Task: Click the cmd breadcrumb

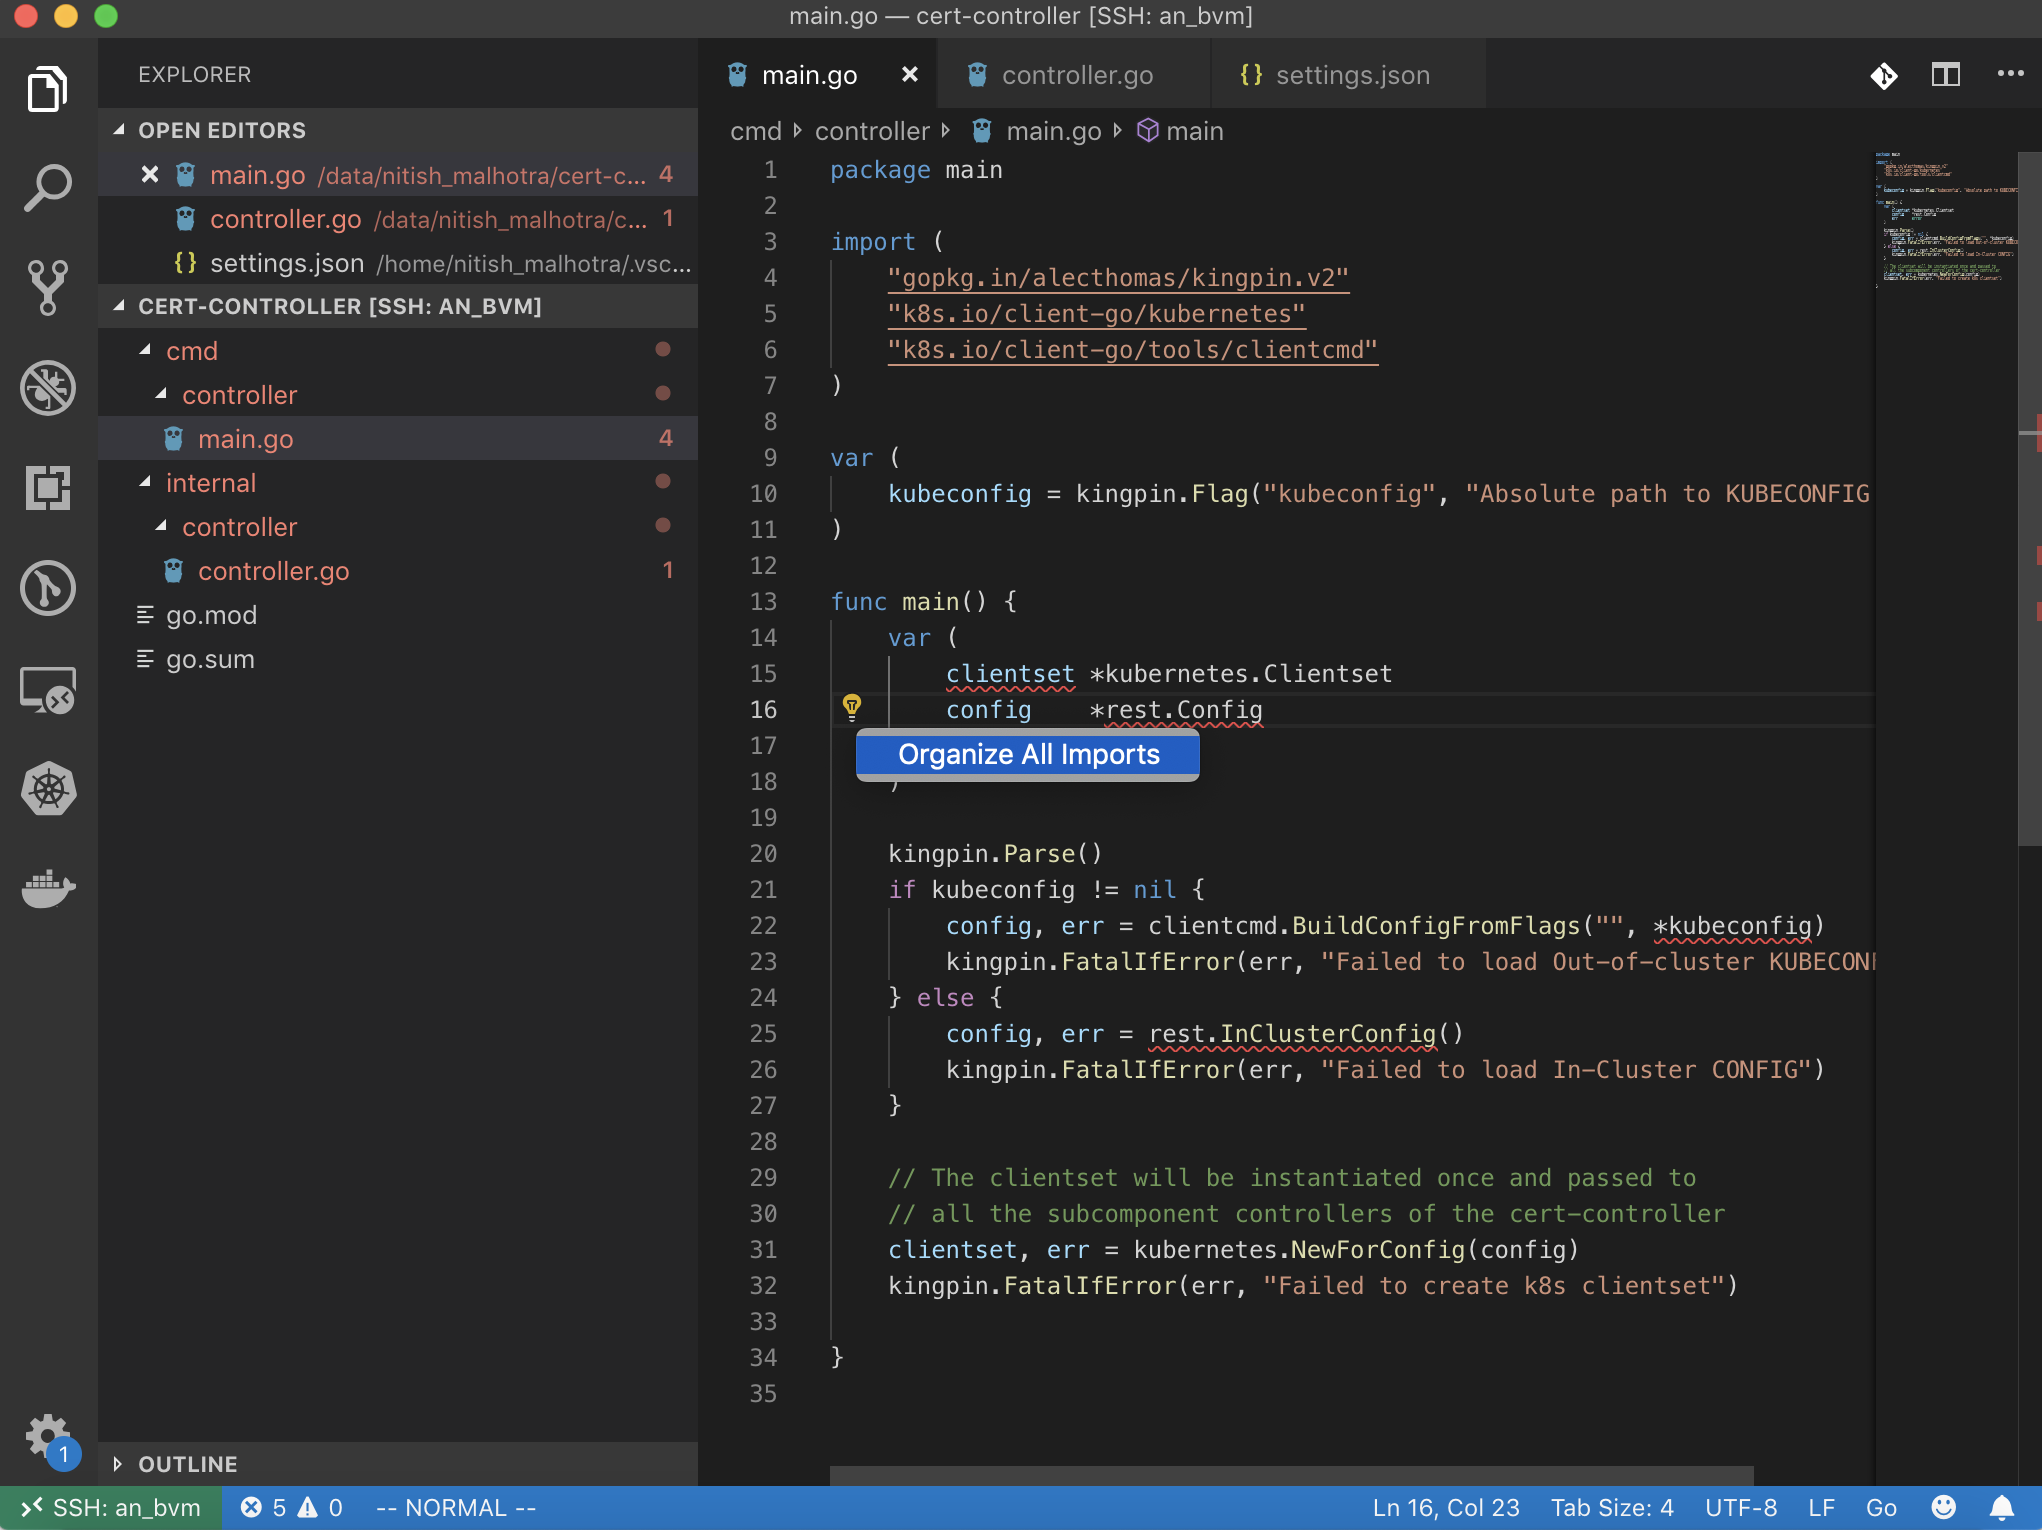Action: (755, 131)
